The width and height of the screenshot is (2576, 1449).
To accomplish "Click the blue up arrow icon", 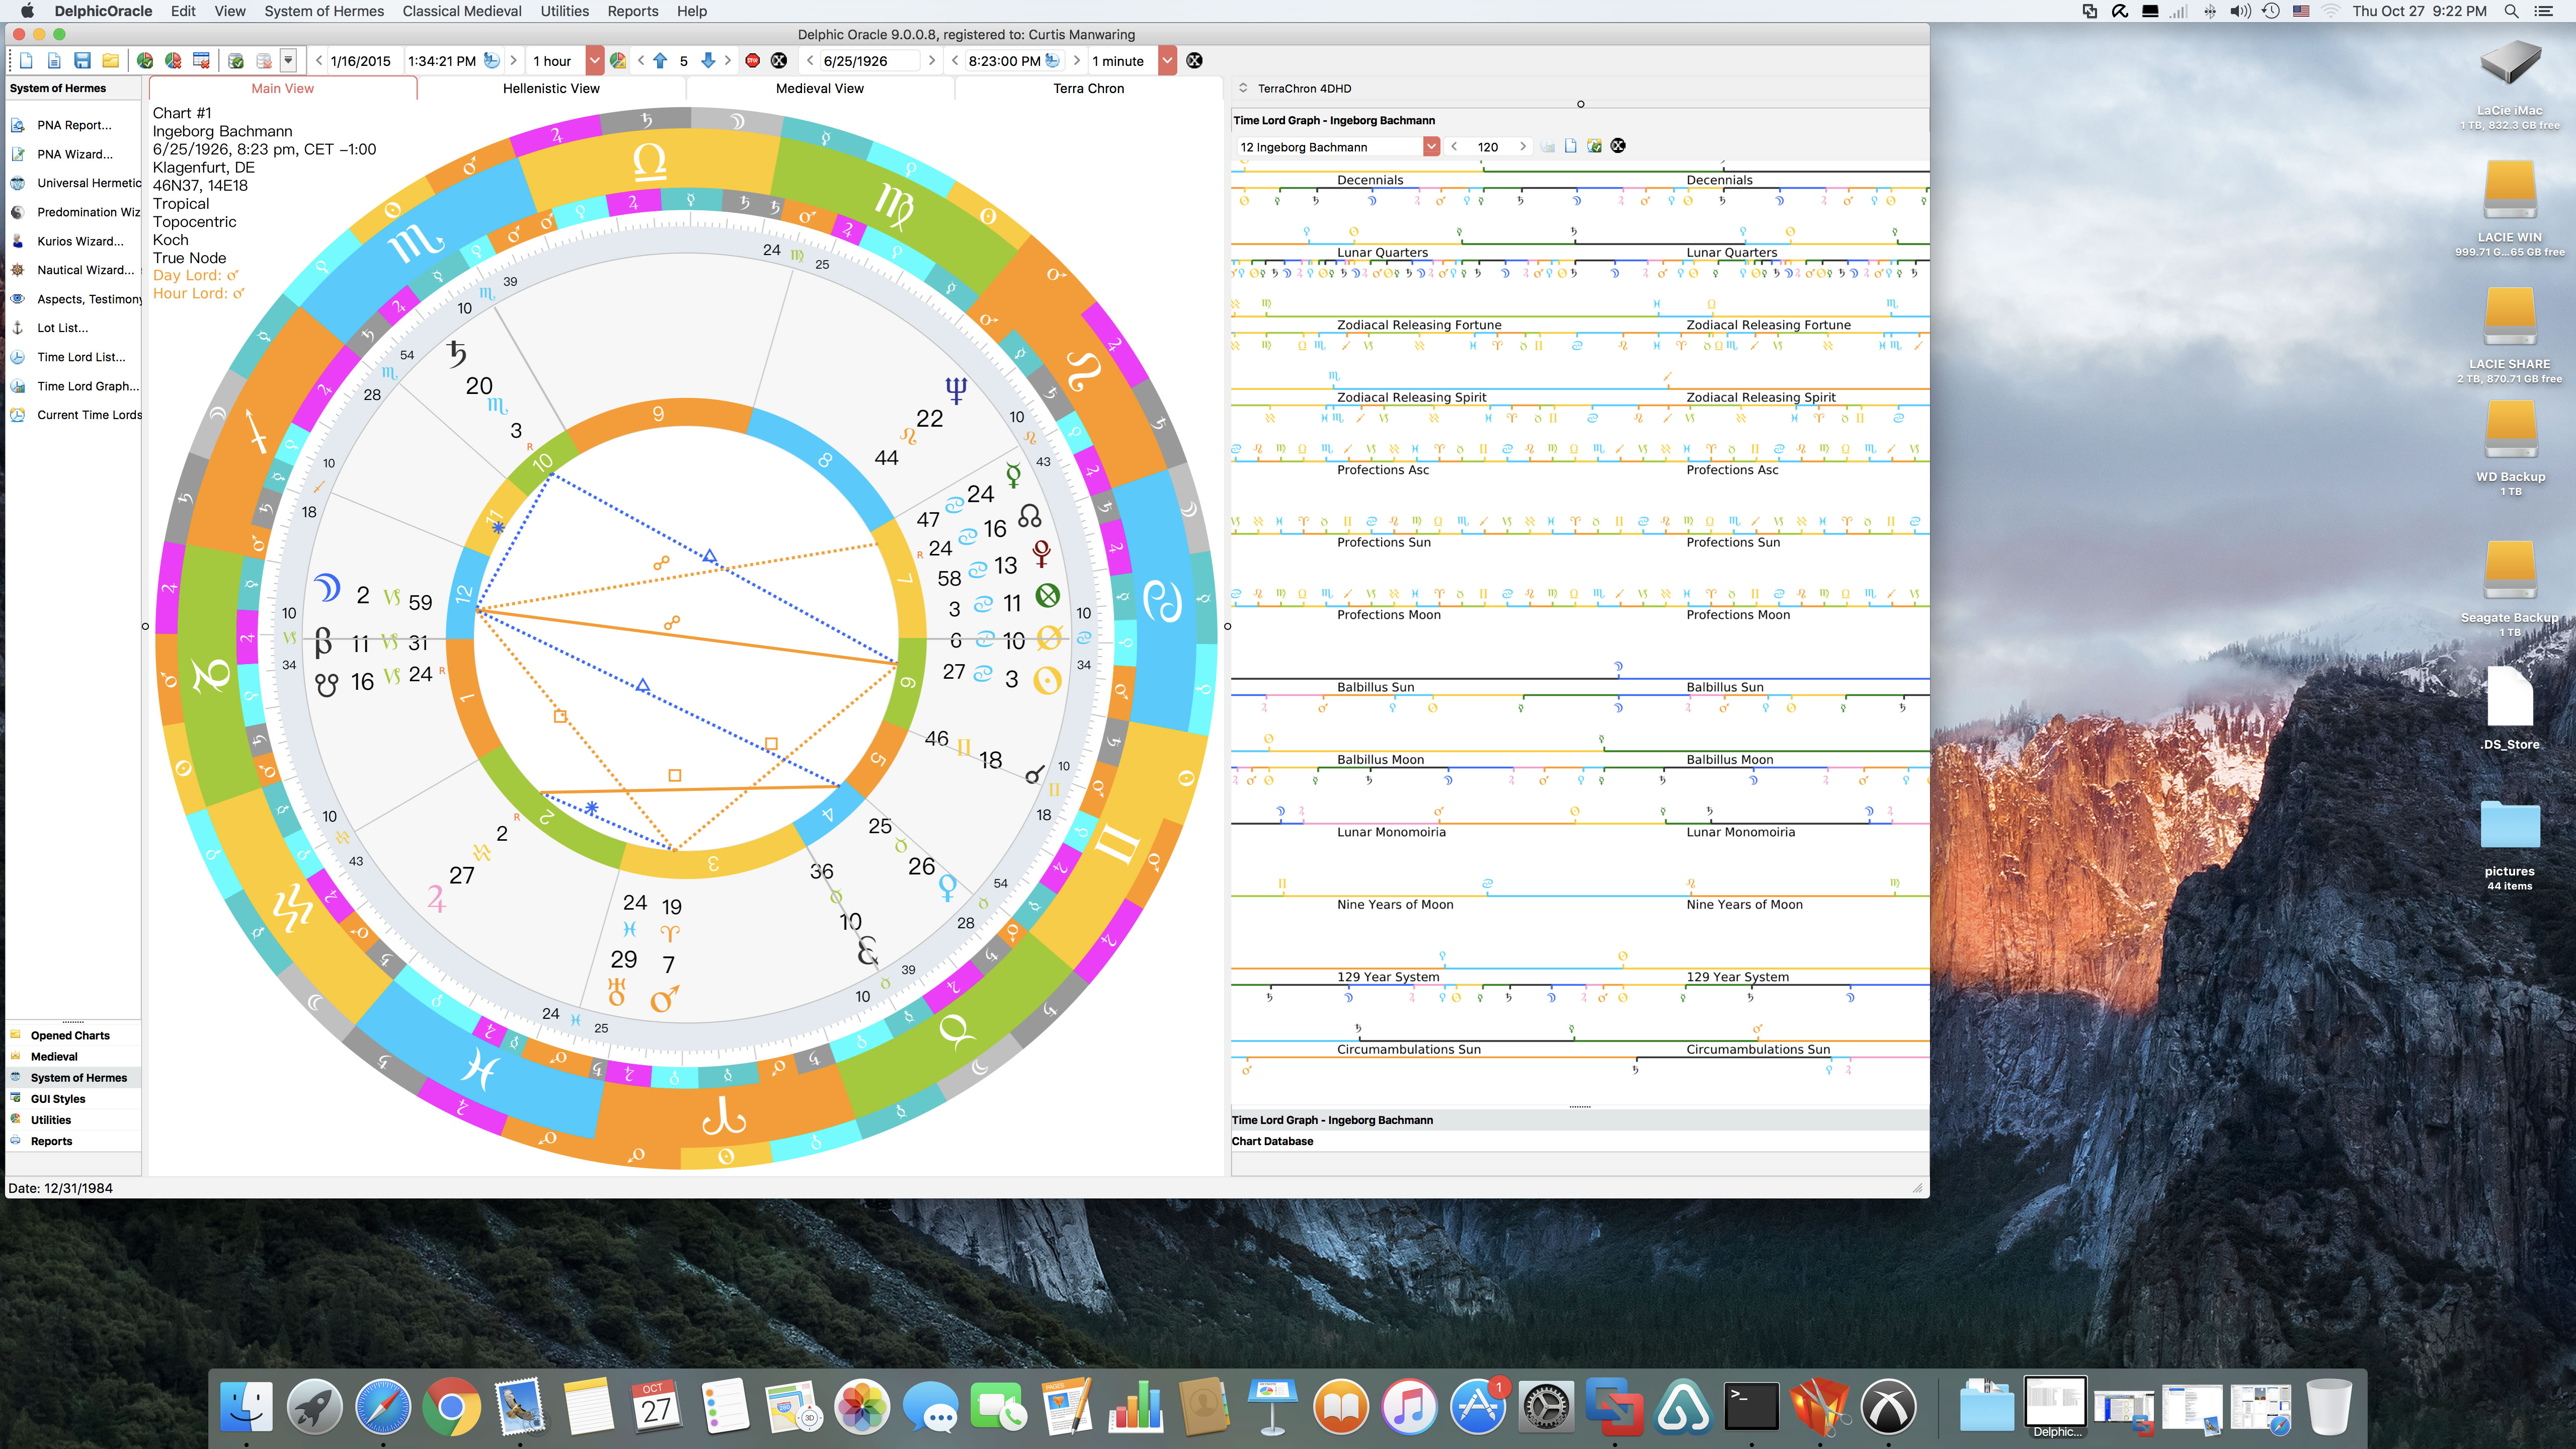I will click(x=660, y=61).
